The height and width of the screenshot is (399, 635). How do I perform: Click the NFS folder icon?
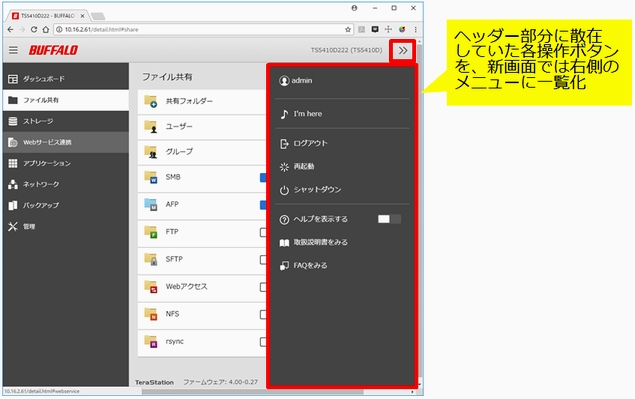151,314
